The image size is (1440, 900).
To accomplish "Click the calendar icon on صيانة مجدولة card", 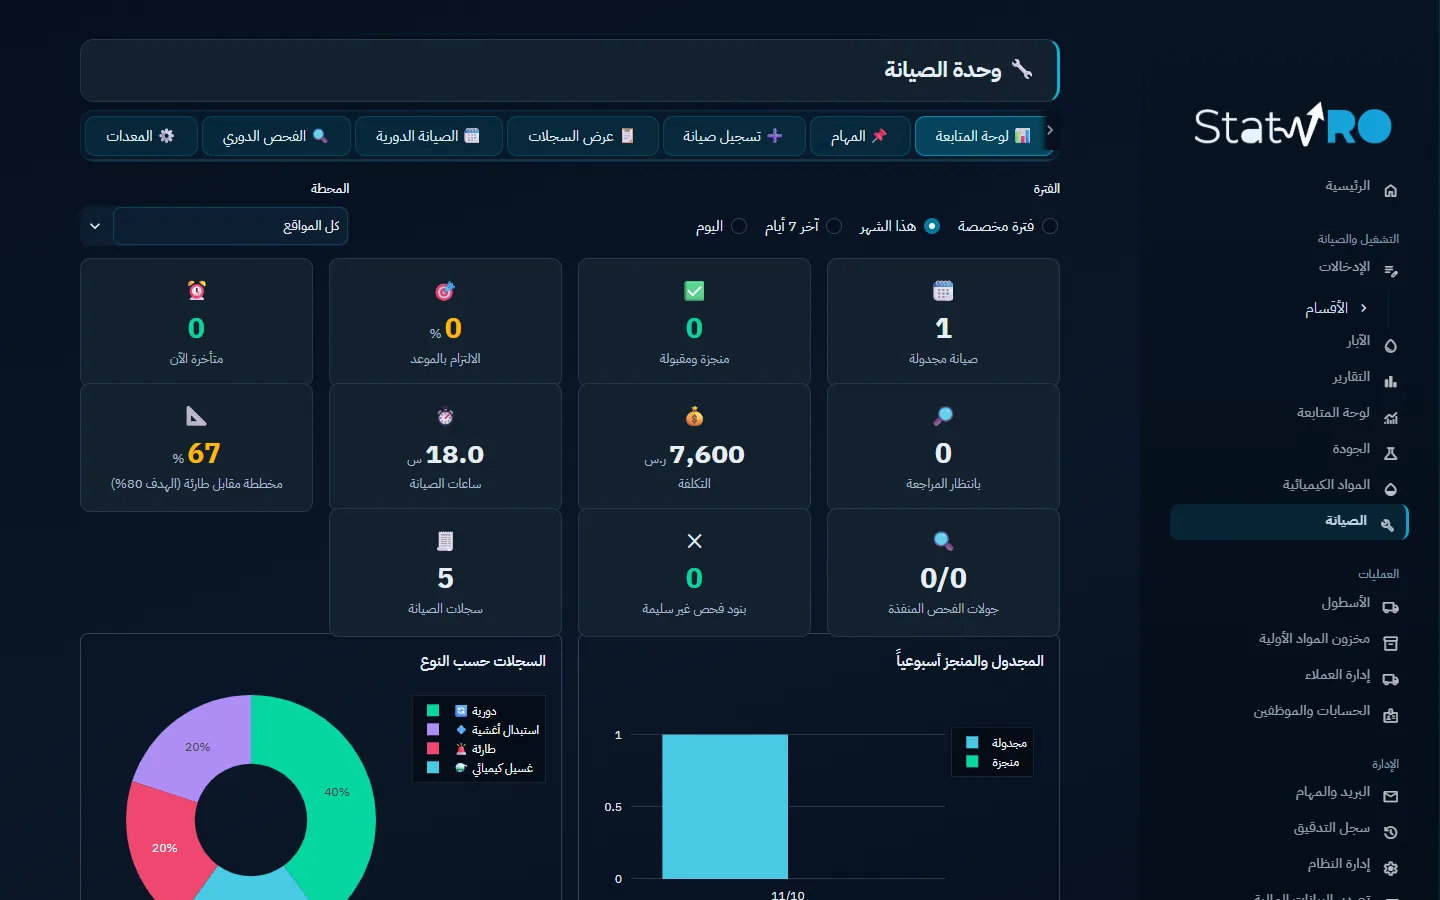I will tap(943, 291).
